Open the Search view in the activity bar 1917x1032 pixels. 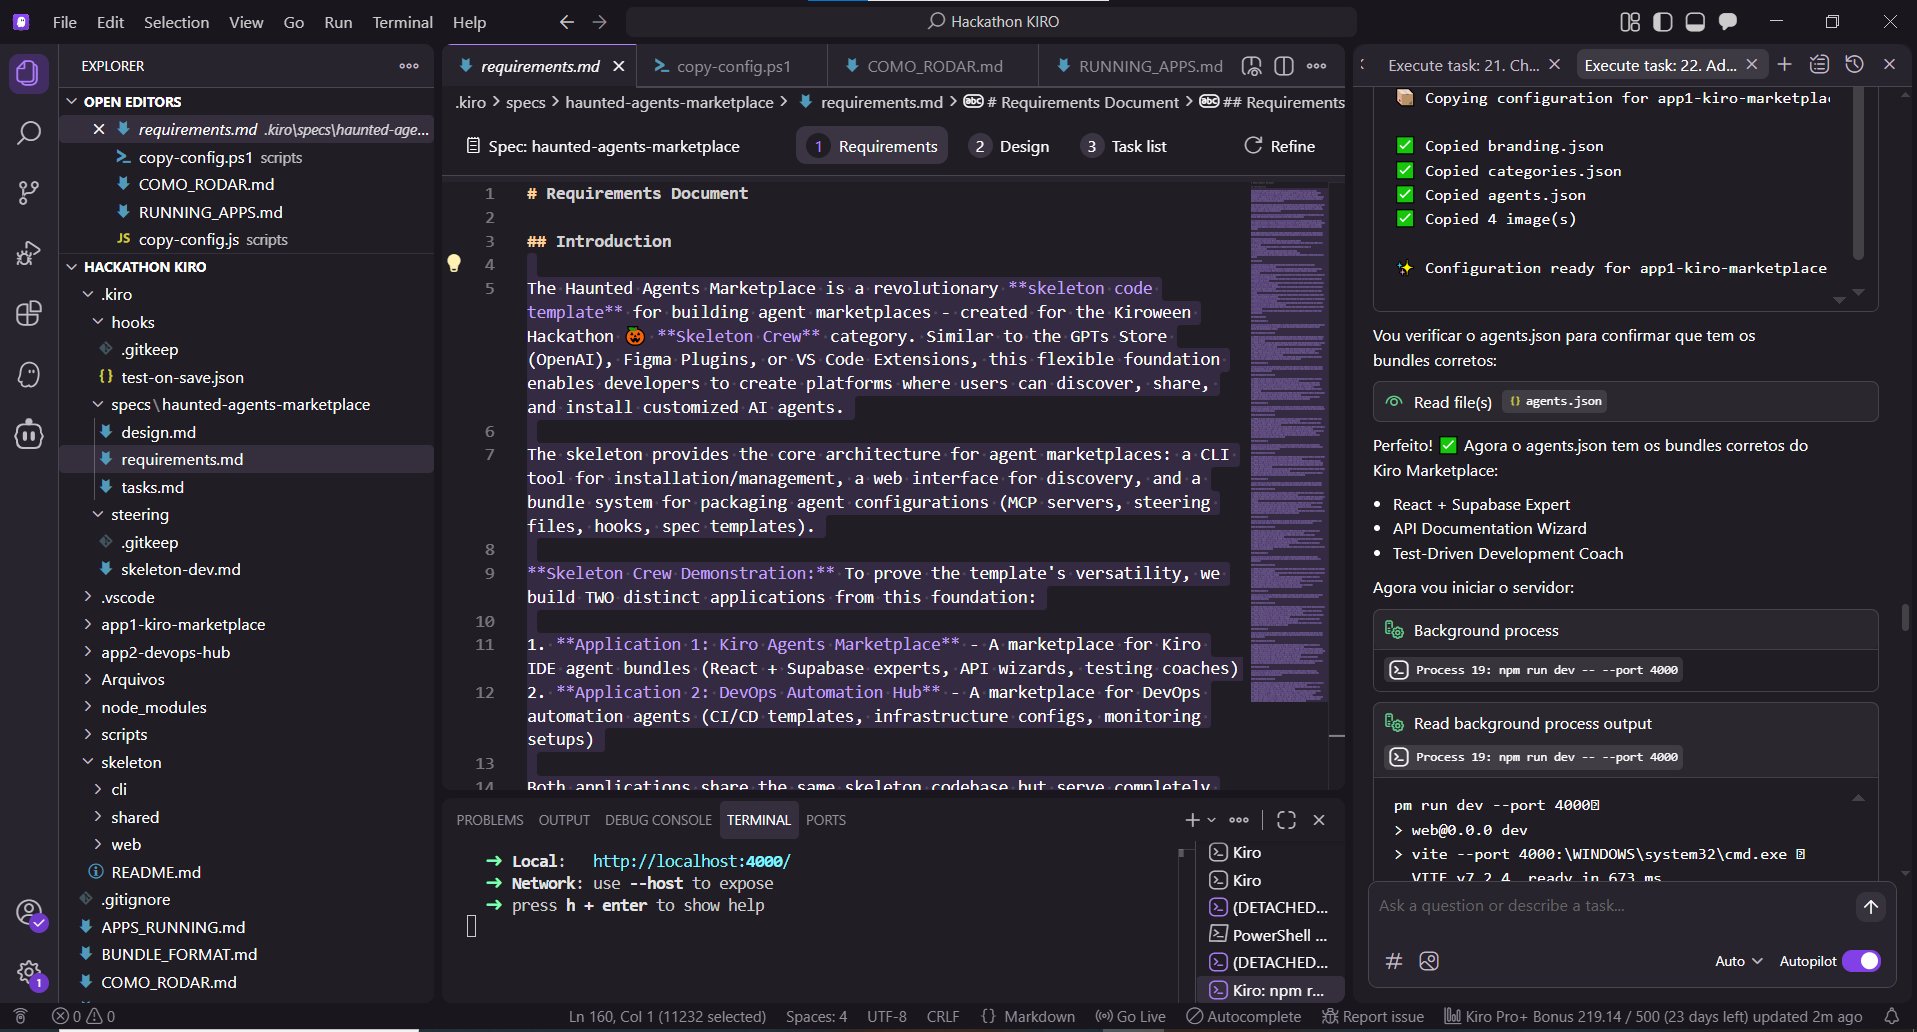pyautogui.click(x=28, y=133)
